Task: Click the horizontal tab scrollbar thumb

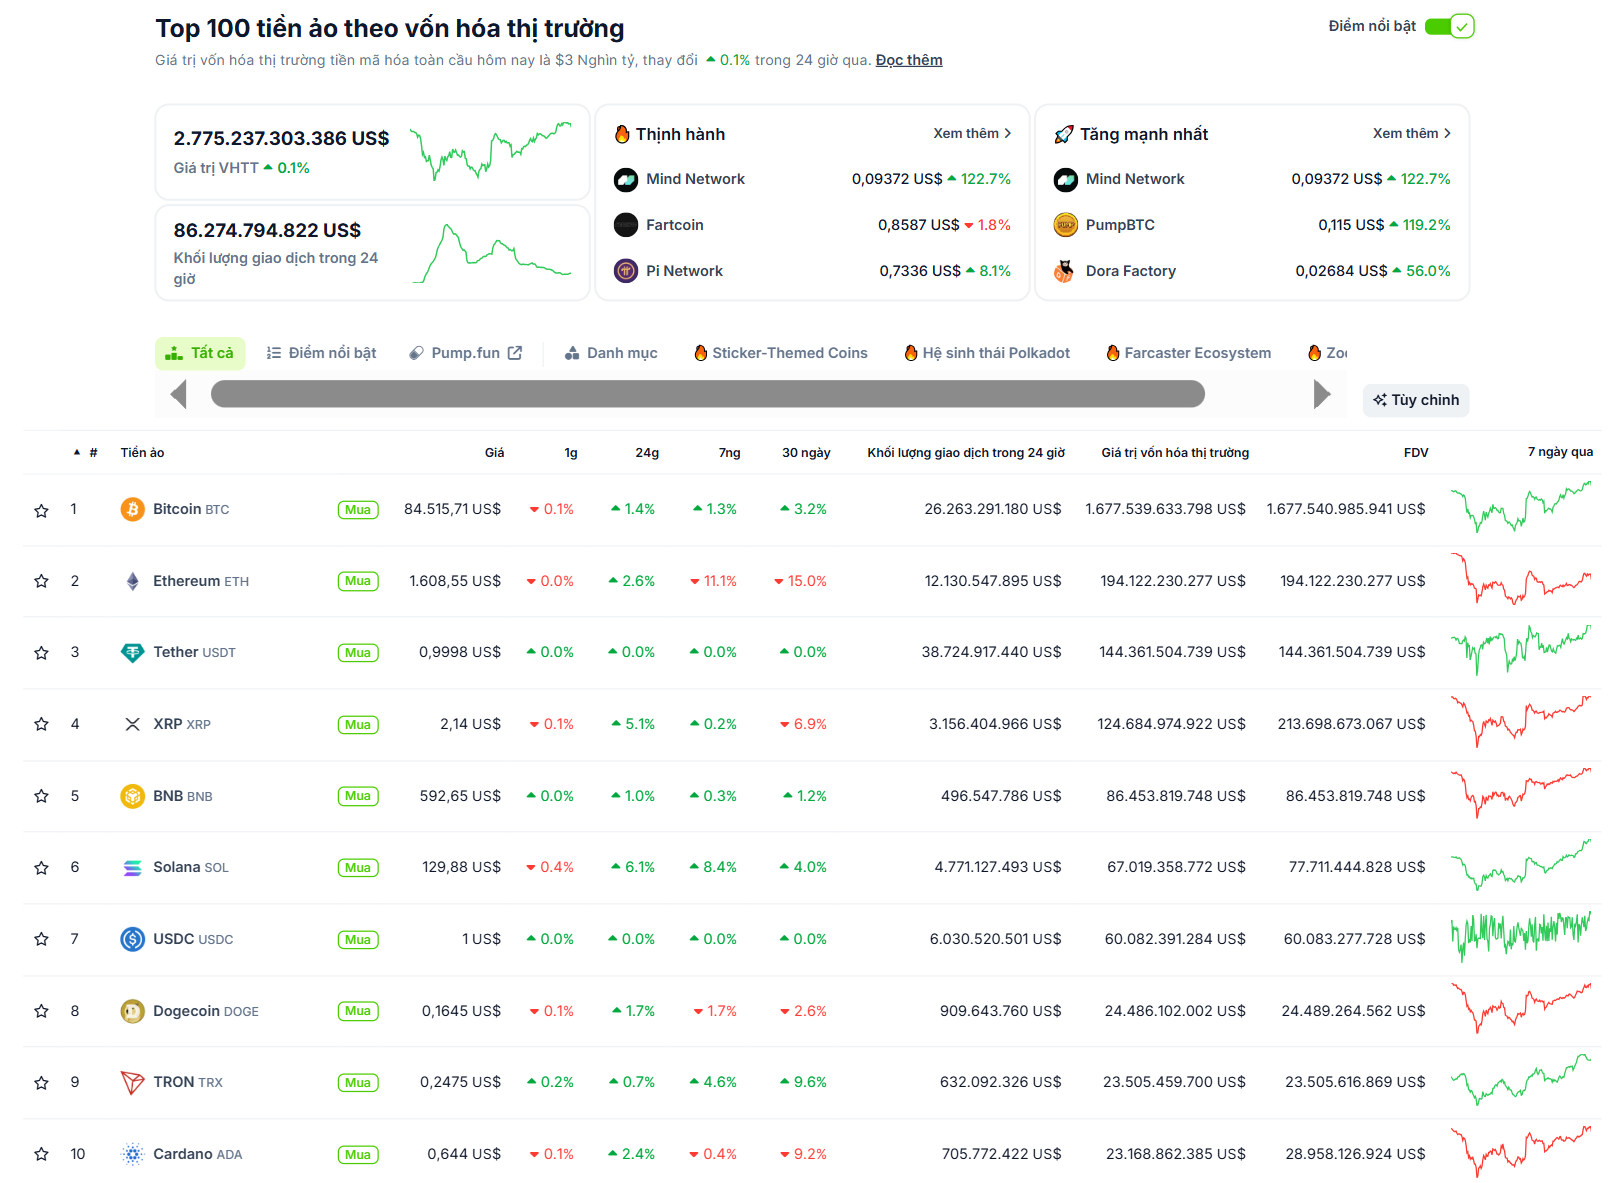Action: (708, 394)
